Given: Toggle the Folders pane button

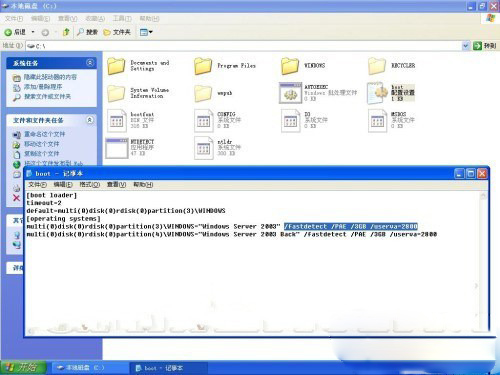Looking at the screenshot, I should pos(117,32).
